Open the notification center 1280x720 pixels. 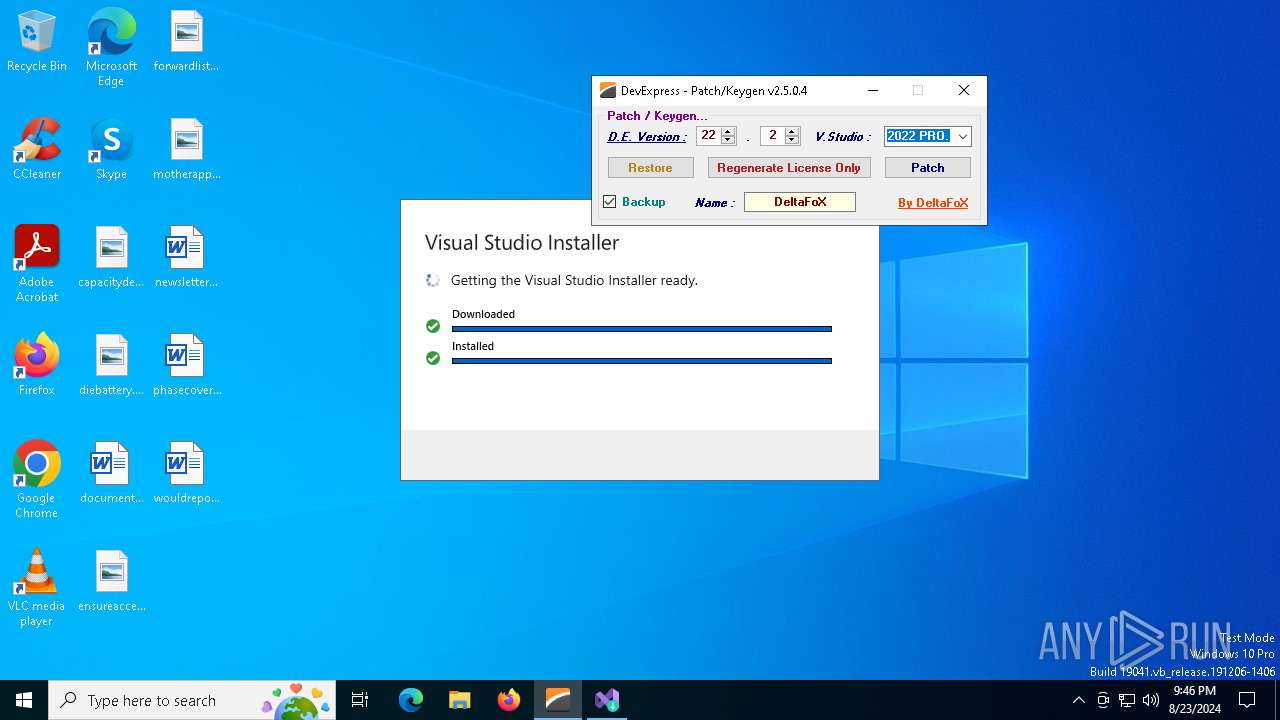[x=1247, y=700]
